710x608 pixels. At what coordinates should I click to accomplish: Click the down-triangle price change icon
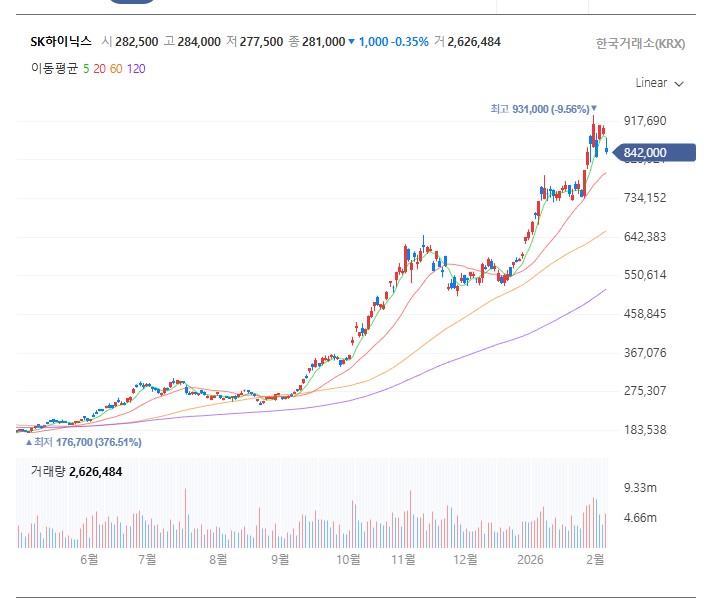(x=351, y=42)
